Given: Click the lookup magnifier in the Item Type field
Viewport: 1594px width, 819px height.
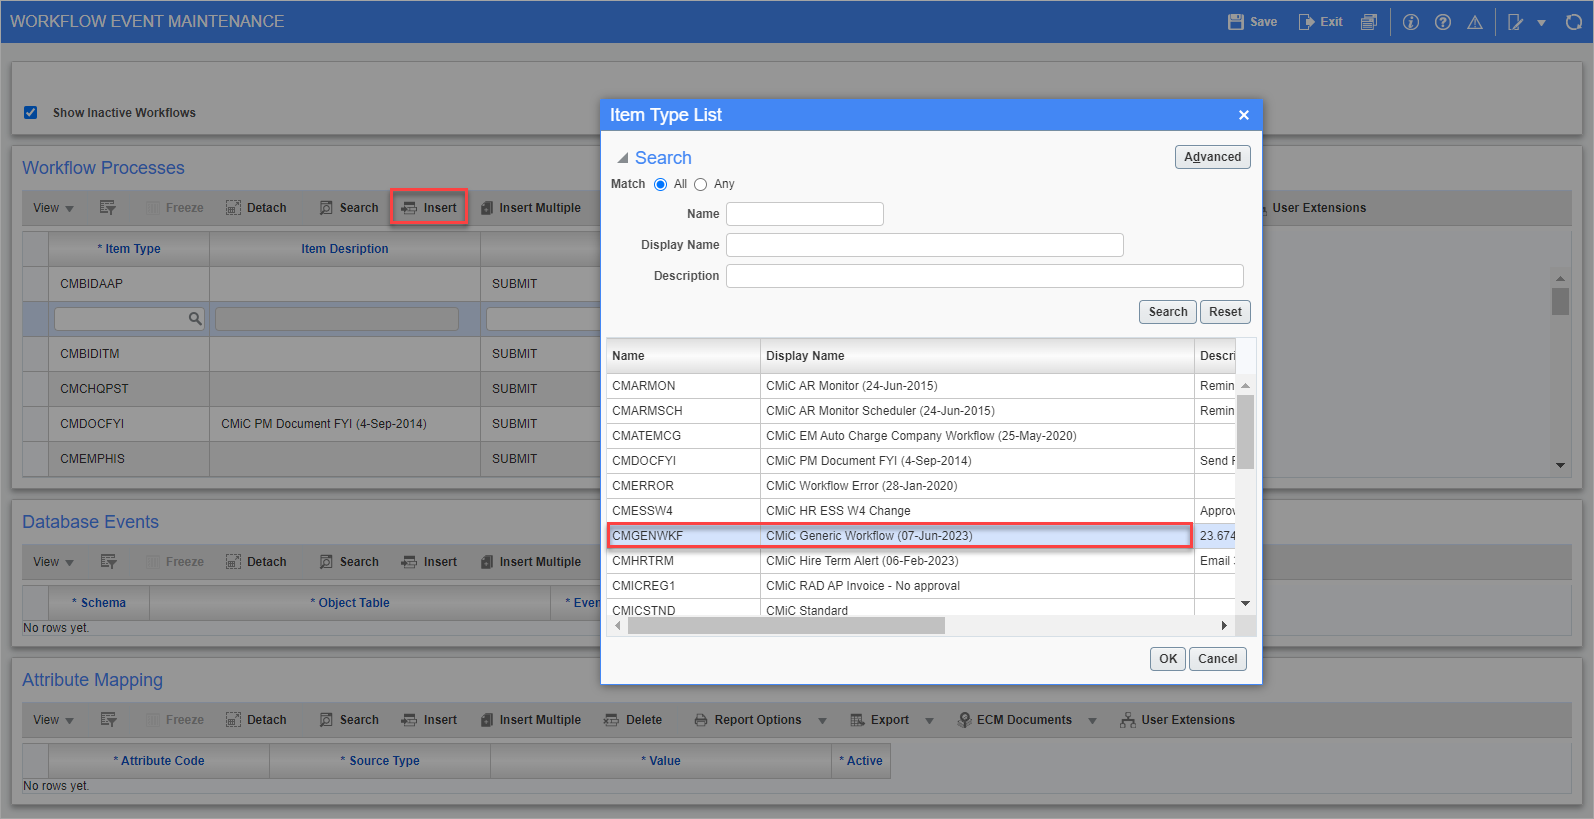Looking at the screenshot, I should pyautogui.click(x=195, y=319).
